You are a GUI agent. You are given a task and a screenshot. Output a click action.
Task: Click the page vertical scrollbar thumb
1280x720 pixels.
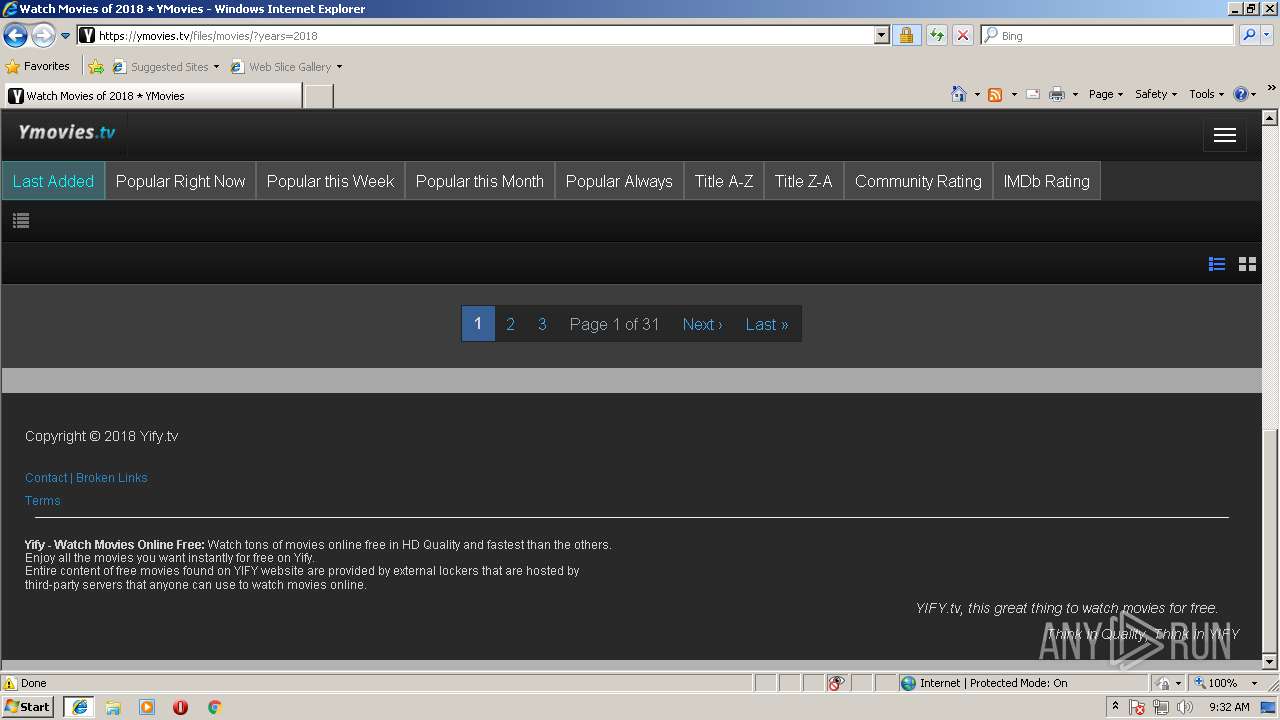[1270, 540]
